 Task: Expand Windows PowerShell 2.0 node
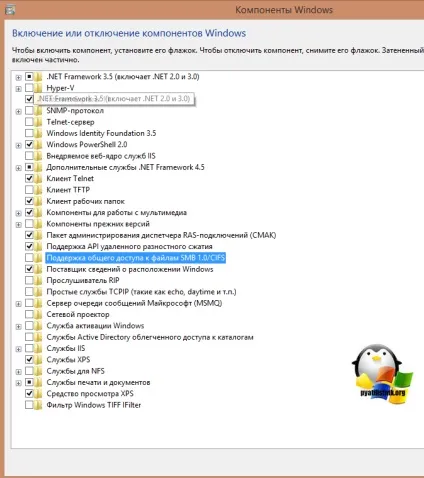pyautogui.click(x=18, y=145)
